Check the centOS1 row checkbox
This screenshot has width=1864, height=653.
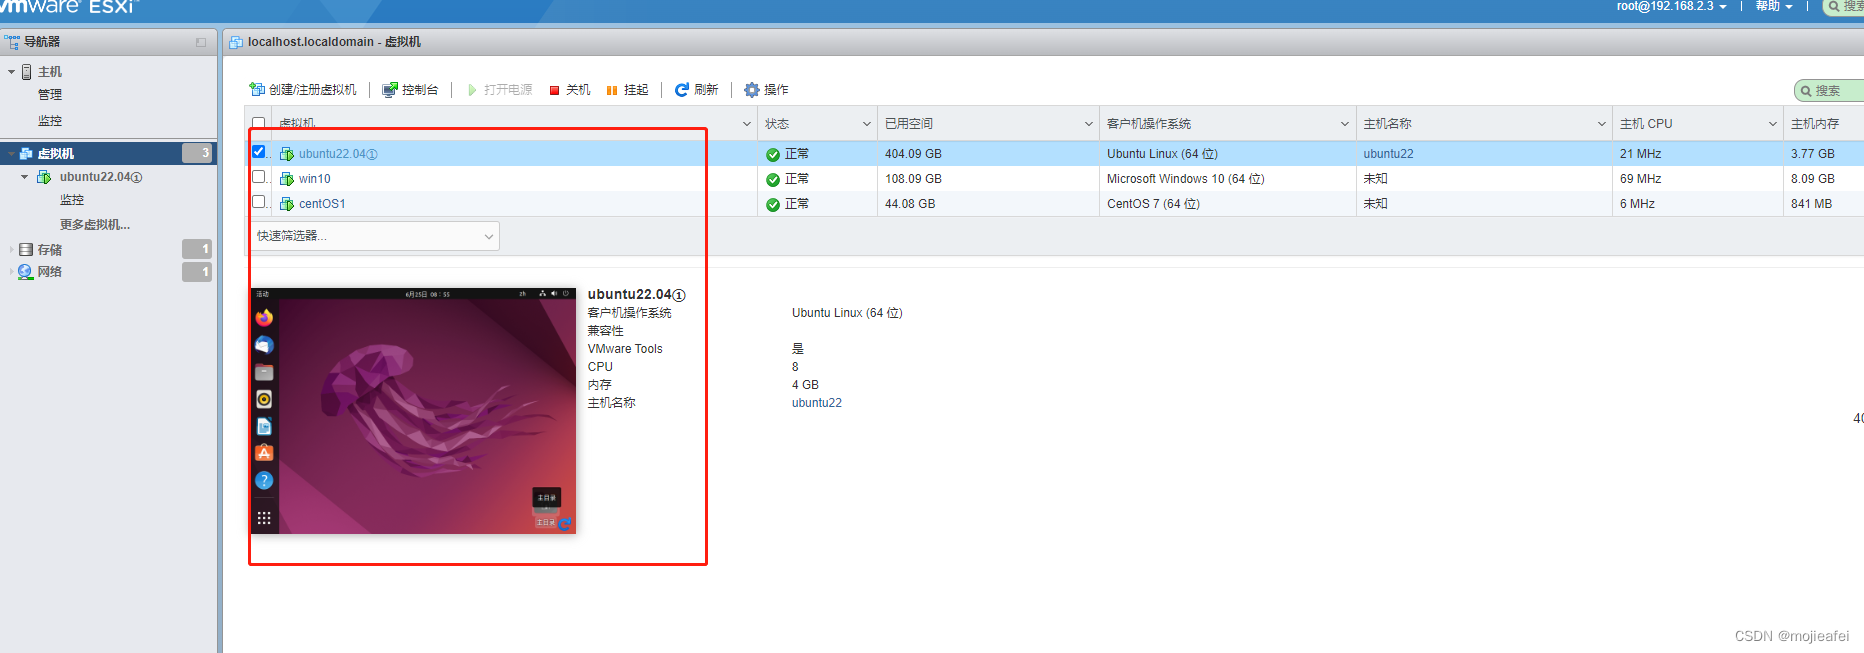259,202
